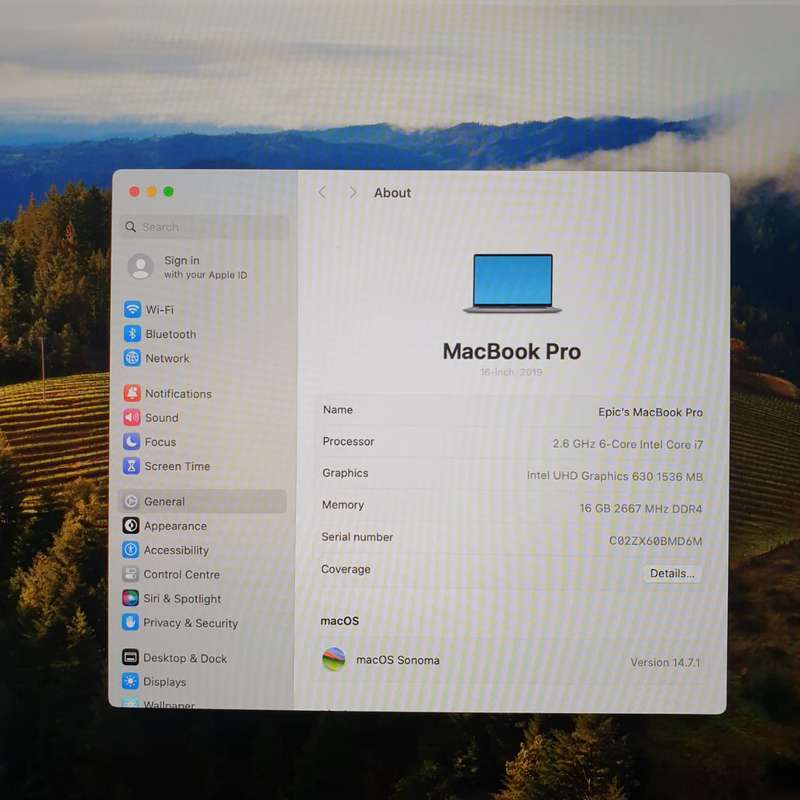Open Focus moon icon
The width and height of the screenshot is (800, 800).
(x=132, y=441)
